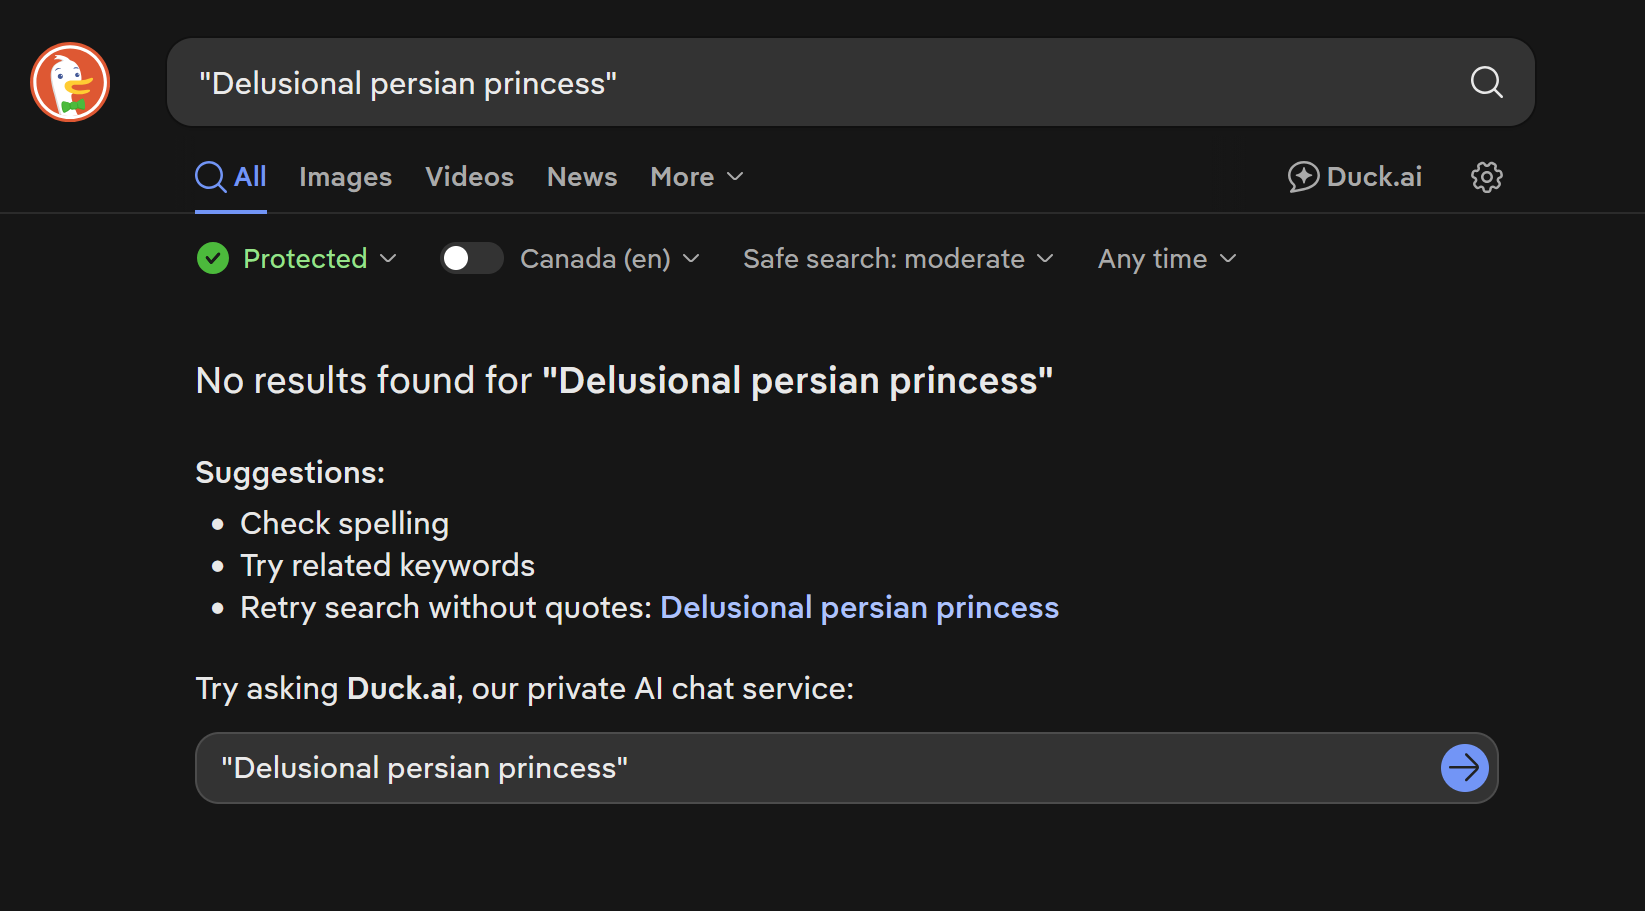This screenshot has height=911, width=1645.
Task: Focus the main search box
Action: click(820, 83)
